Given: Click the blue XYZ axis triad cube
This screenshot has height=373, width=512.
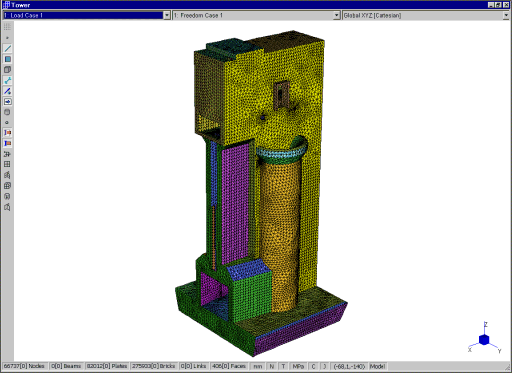Looking at the screenshot, I should coord(484,340).
